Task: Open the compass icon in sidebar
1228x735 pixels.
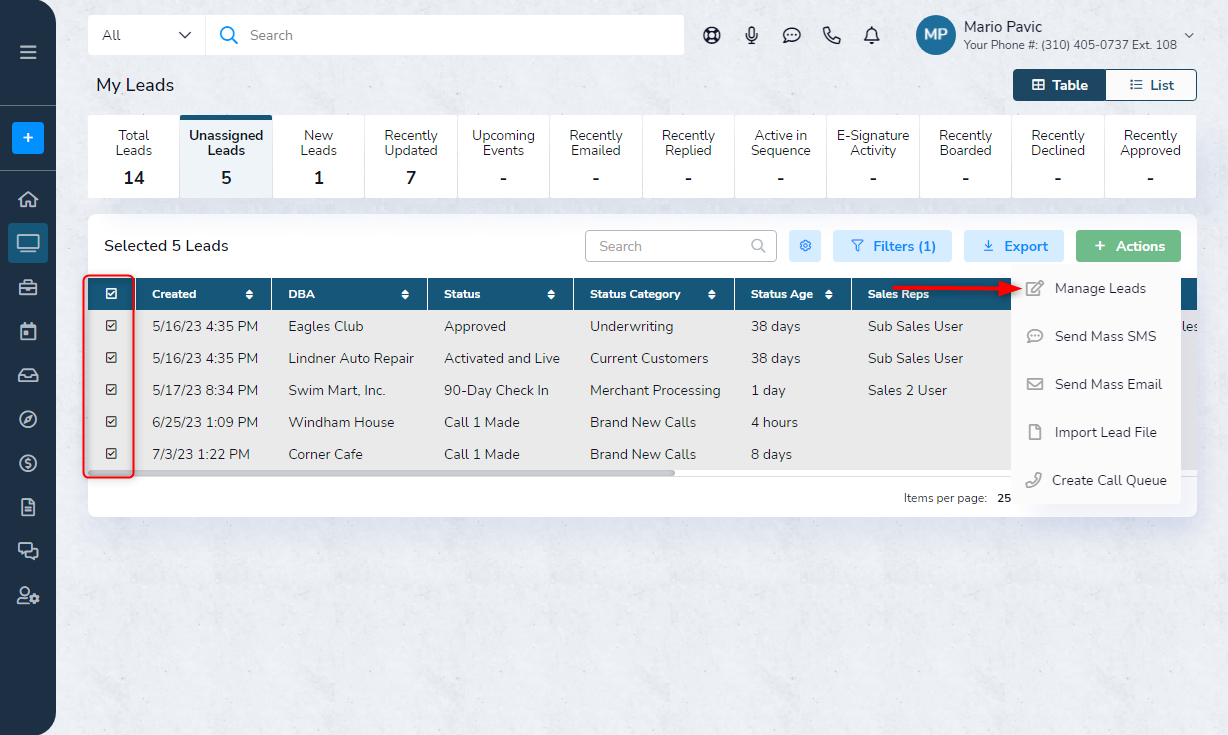Action: [28, 419]
